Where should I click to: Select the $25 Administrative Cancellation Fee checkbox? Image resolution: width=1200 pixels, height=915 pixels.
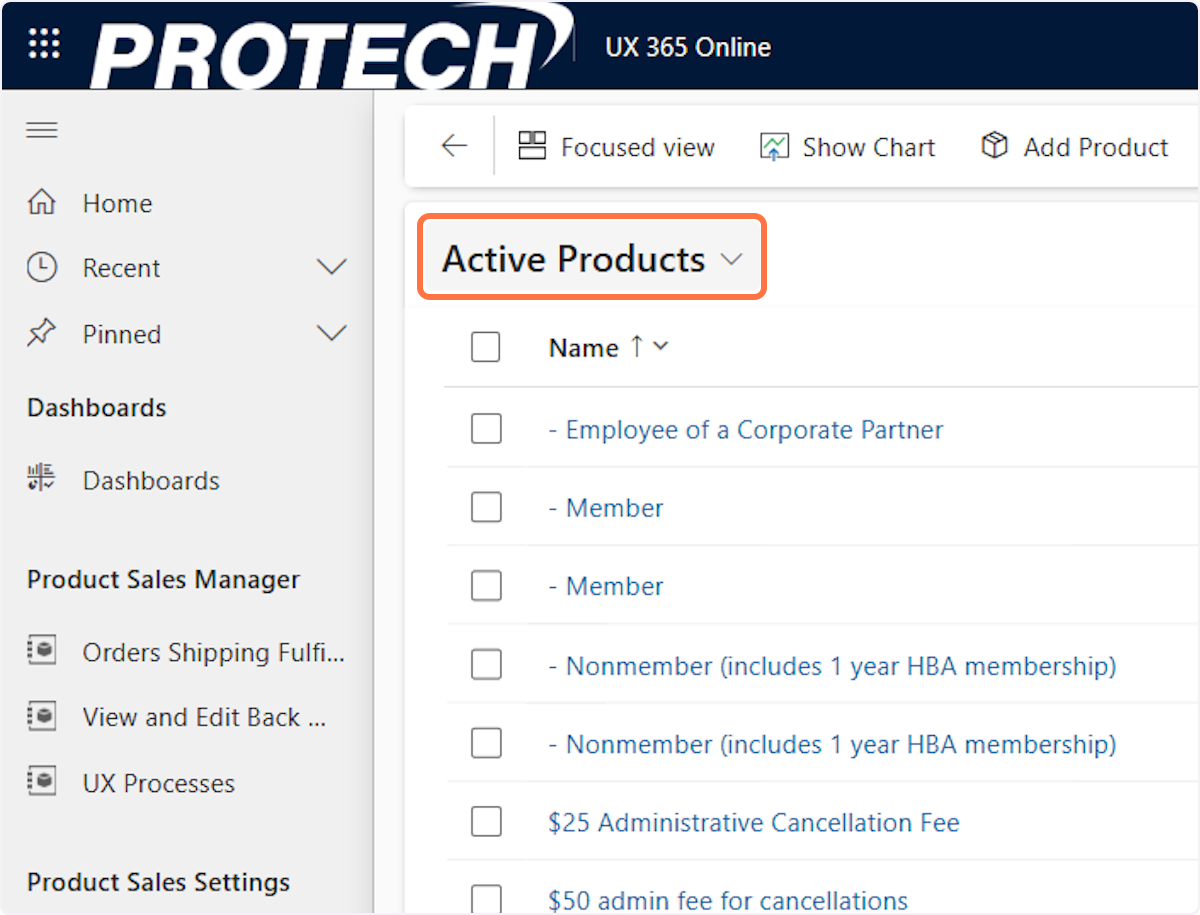click(x=486, y=822)
